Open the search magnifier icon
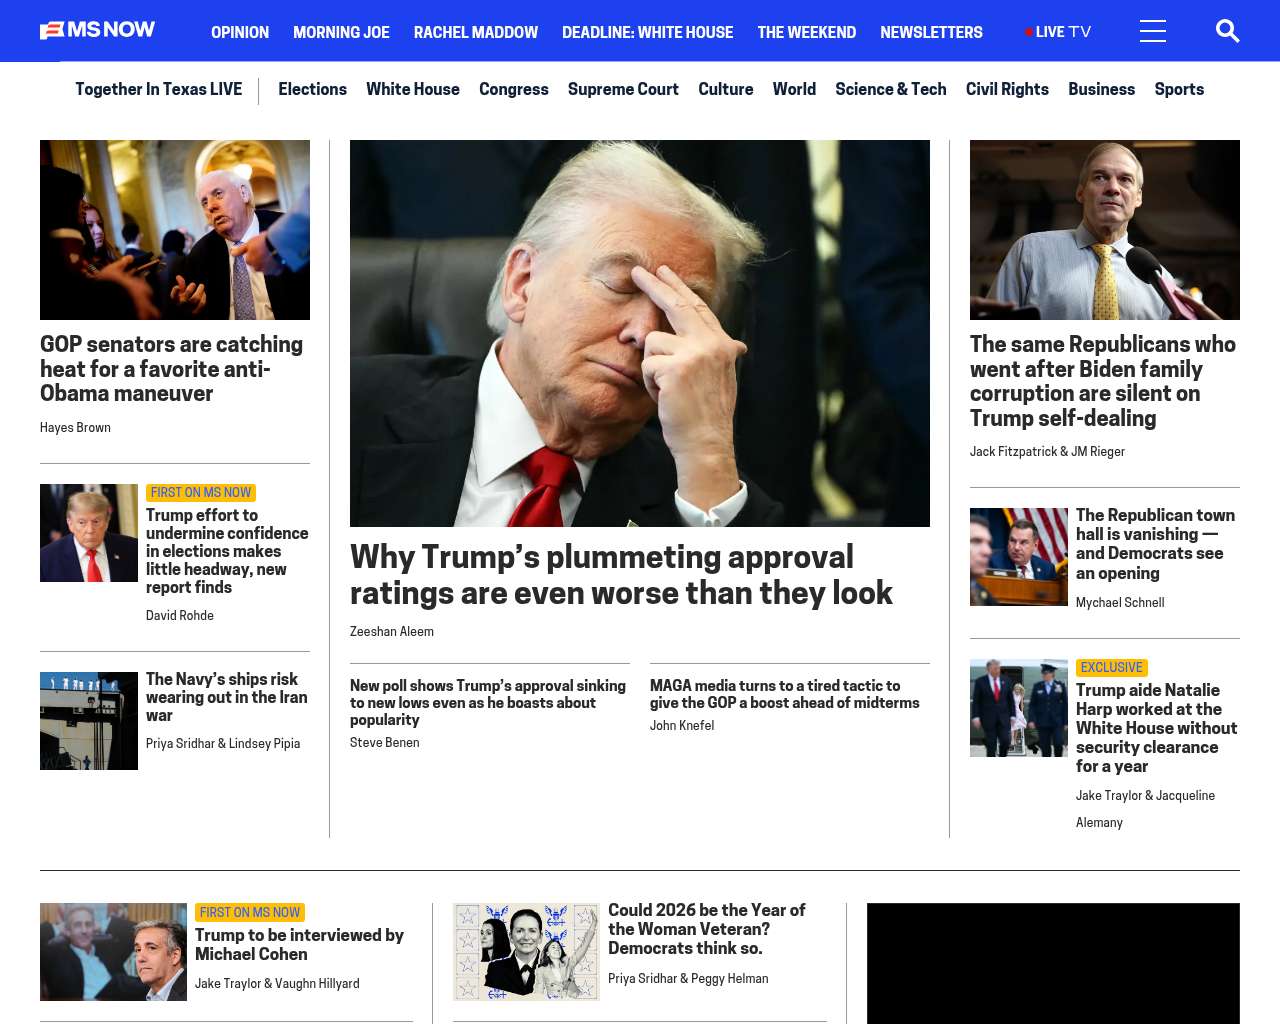The image size is (1280, 1024). [x=1228, y=31]
